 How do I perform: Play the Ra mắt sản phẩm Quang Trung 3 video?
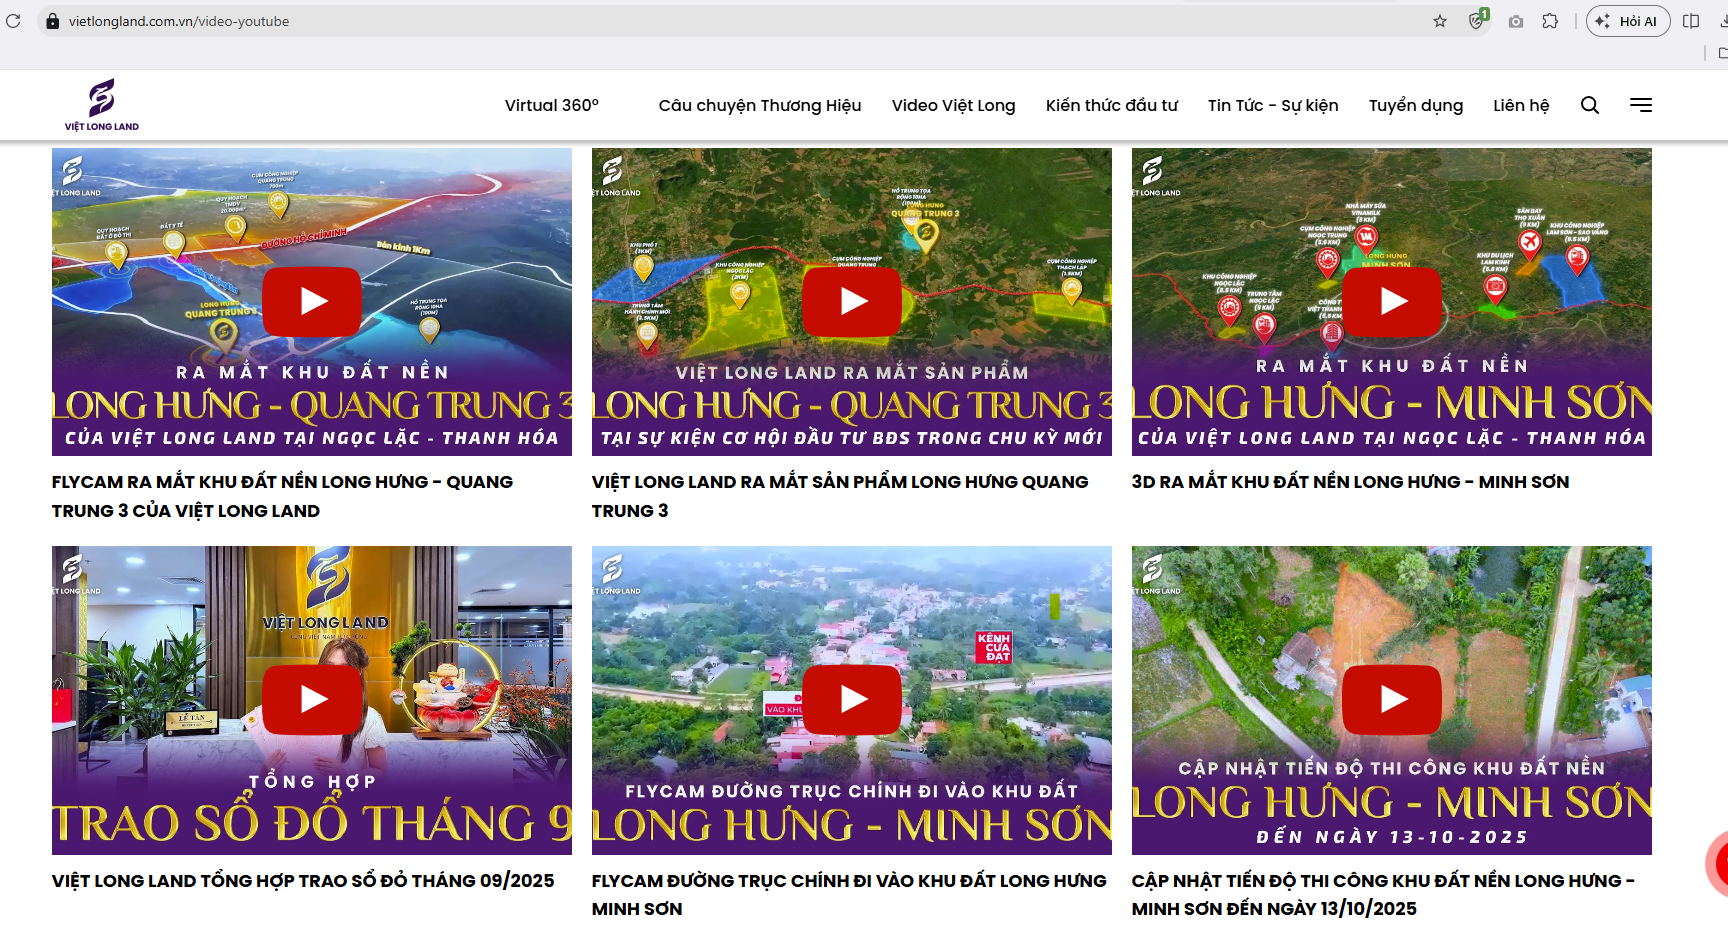click(x=852, y=302)
